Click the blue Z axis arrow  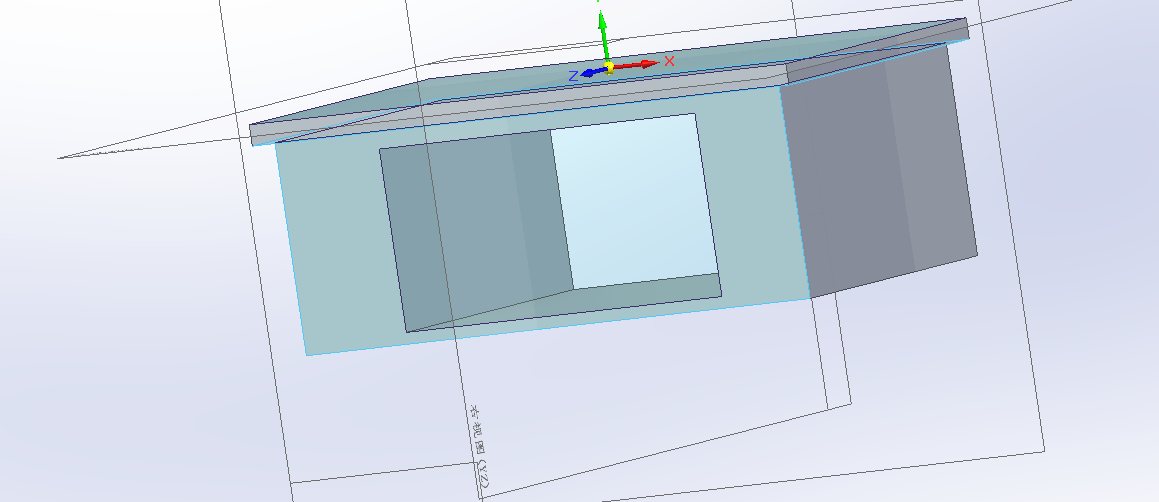coord(591,72)
